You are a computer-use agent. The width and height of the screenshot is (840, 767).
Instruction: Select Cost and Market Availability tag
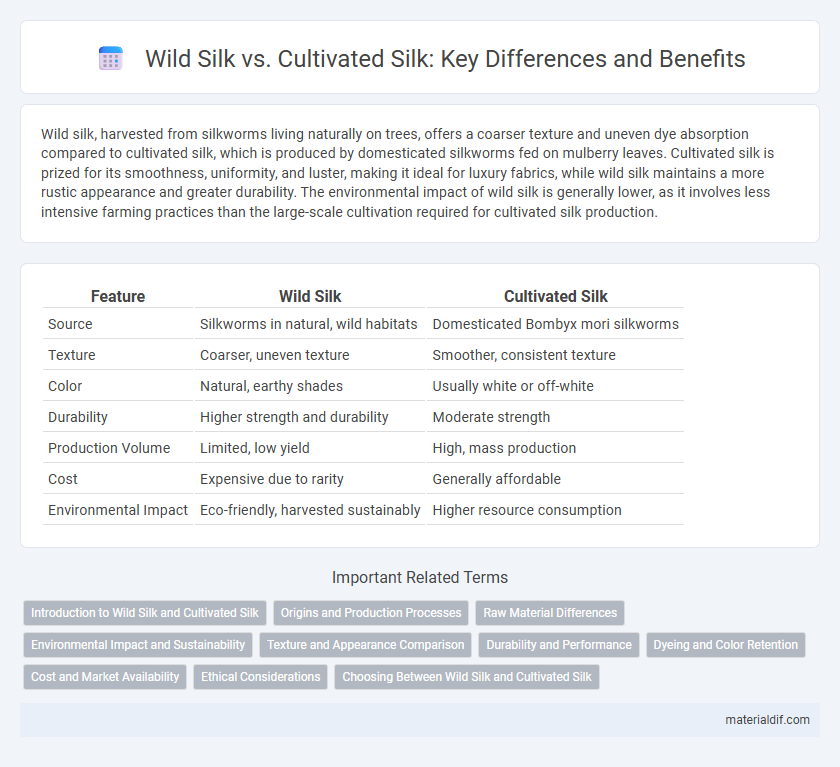[x=105, y=677]
